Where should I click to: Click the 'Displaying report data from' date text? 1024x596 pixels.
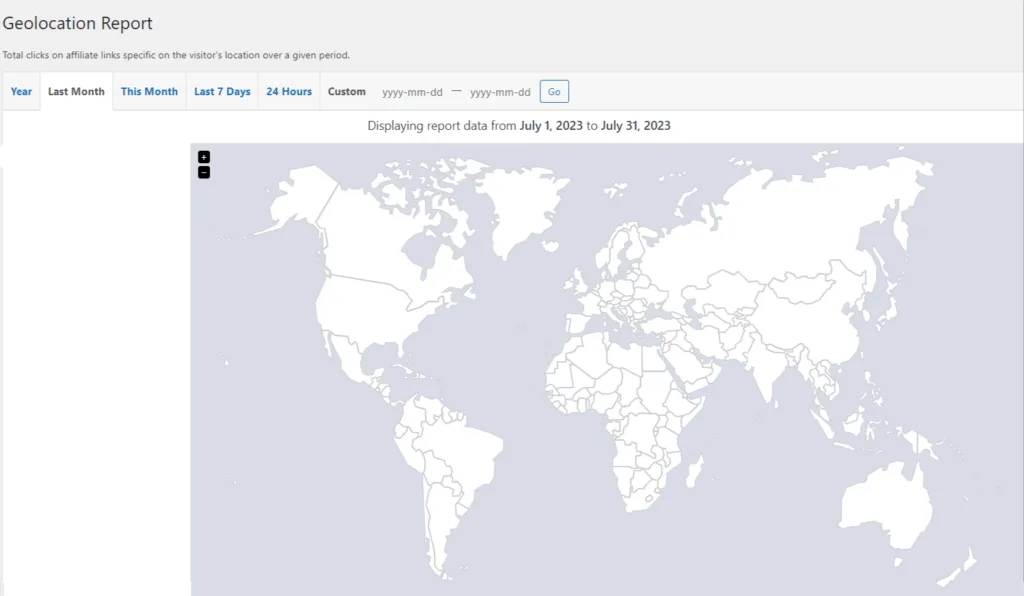coord(519,125)
